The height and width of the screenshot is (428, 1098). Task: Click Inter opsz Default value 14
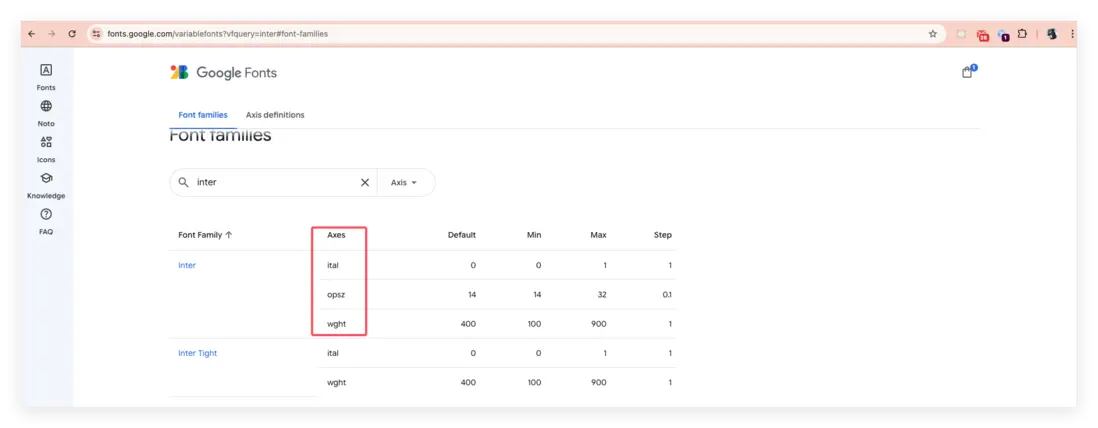pyautogui.click(x=472, y=295)
